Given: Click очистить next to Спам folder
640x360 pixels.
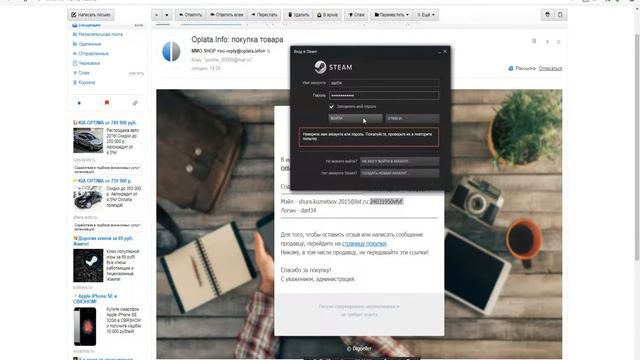Looking at the screenshot, I should (x=136, y=73).
